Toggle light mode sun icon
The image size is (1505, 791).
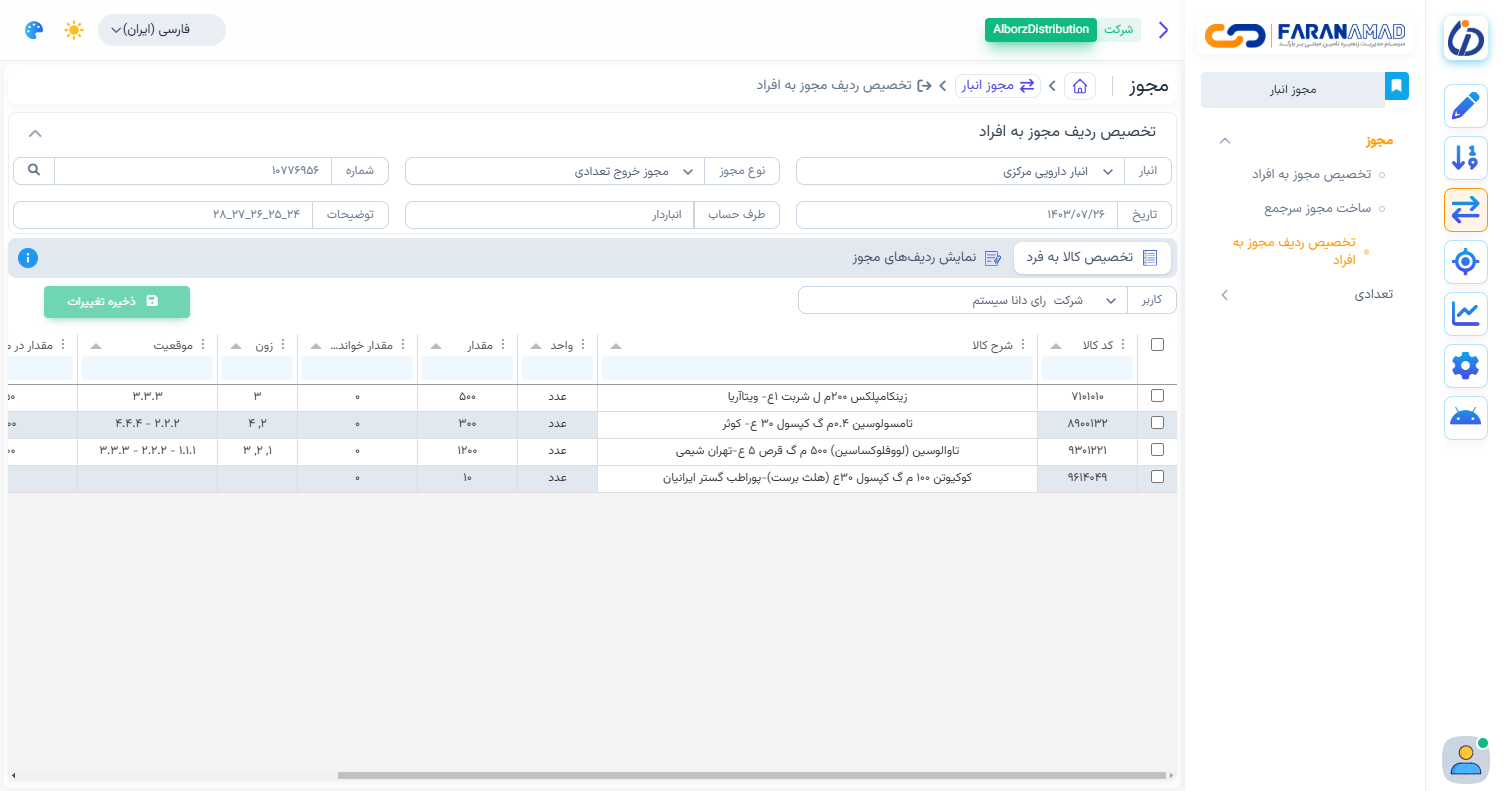(74, 30)
